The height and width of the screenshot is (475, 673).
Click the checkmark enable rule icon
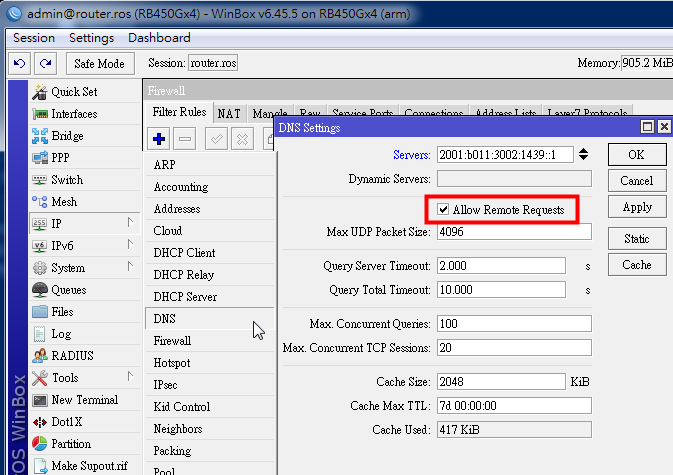pyautogui.click(x=216, y=139)
